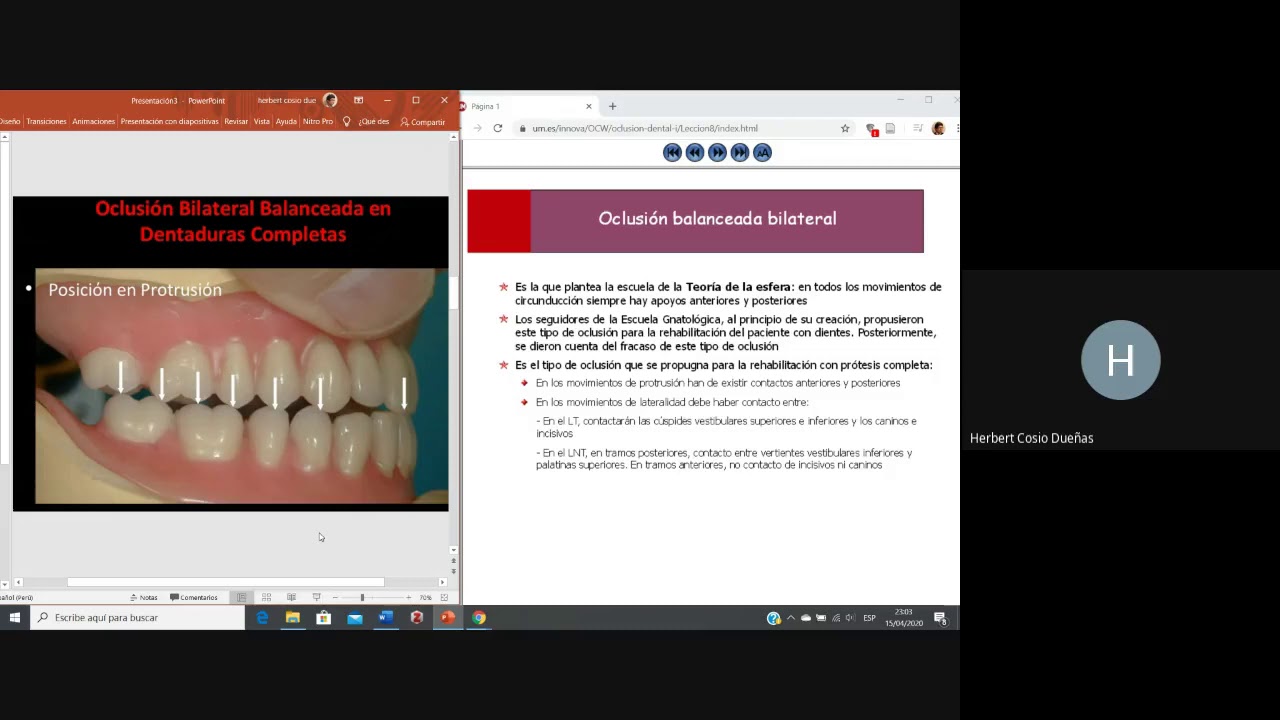
Task: Click the Chrome profile avatar
Action: [938, 128]
